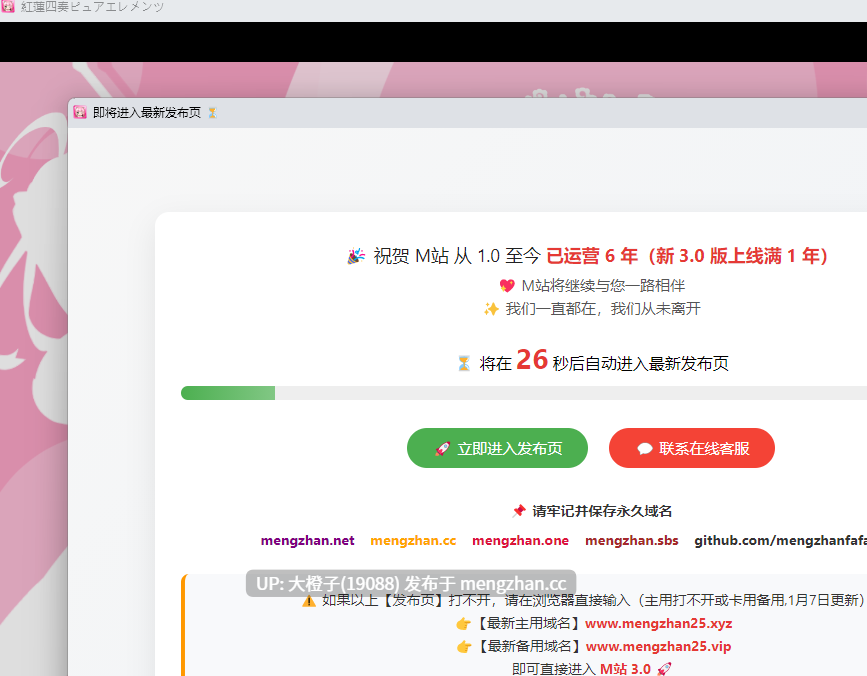Open the mengzhan.one domain link
The image size is (867, 676).
click(x=520, y=541)
